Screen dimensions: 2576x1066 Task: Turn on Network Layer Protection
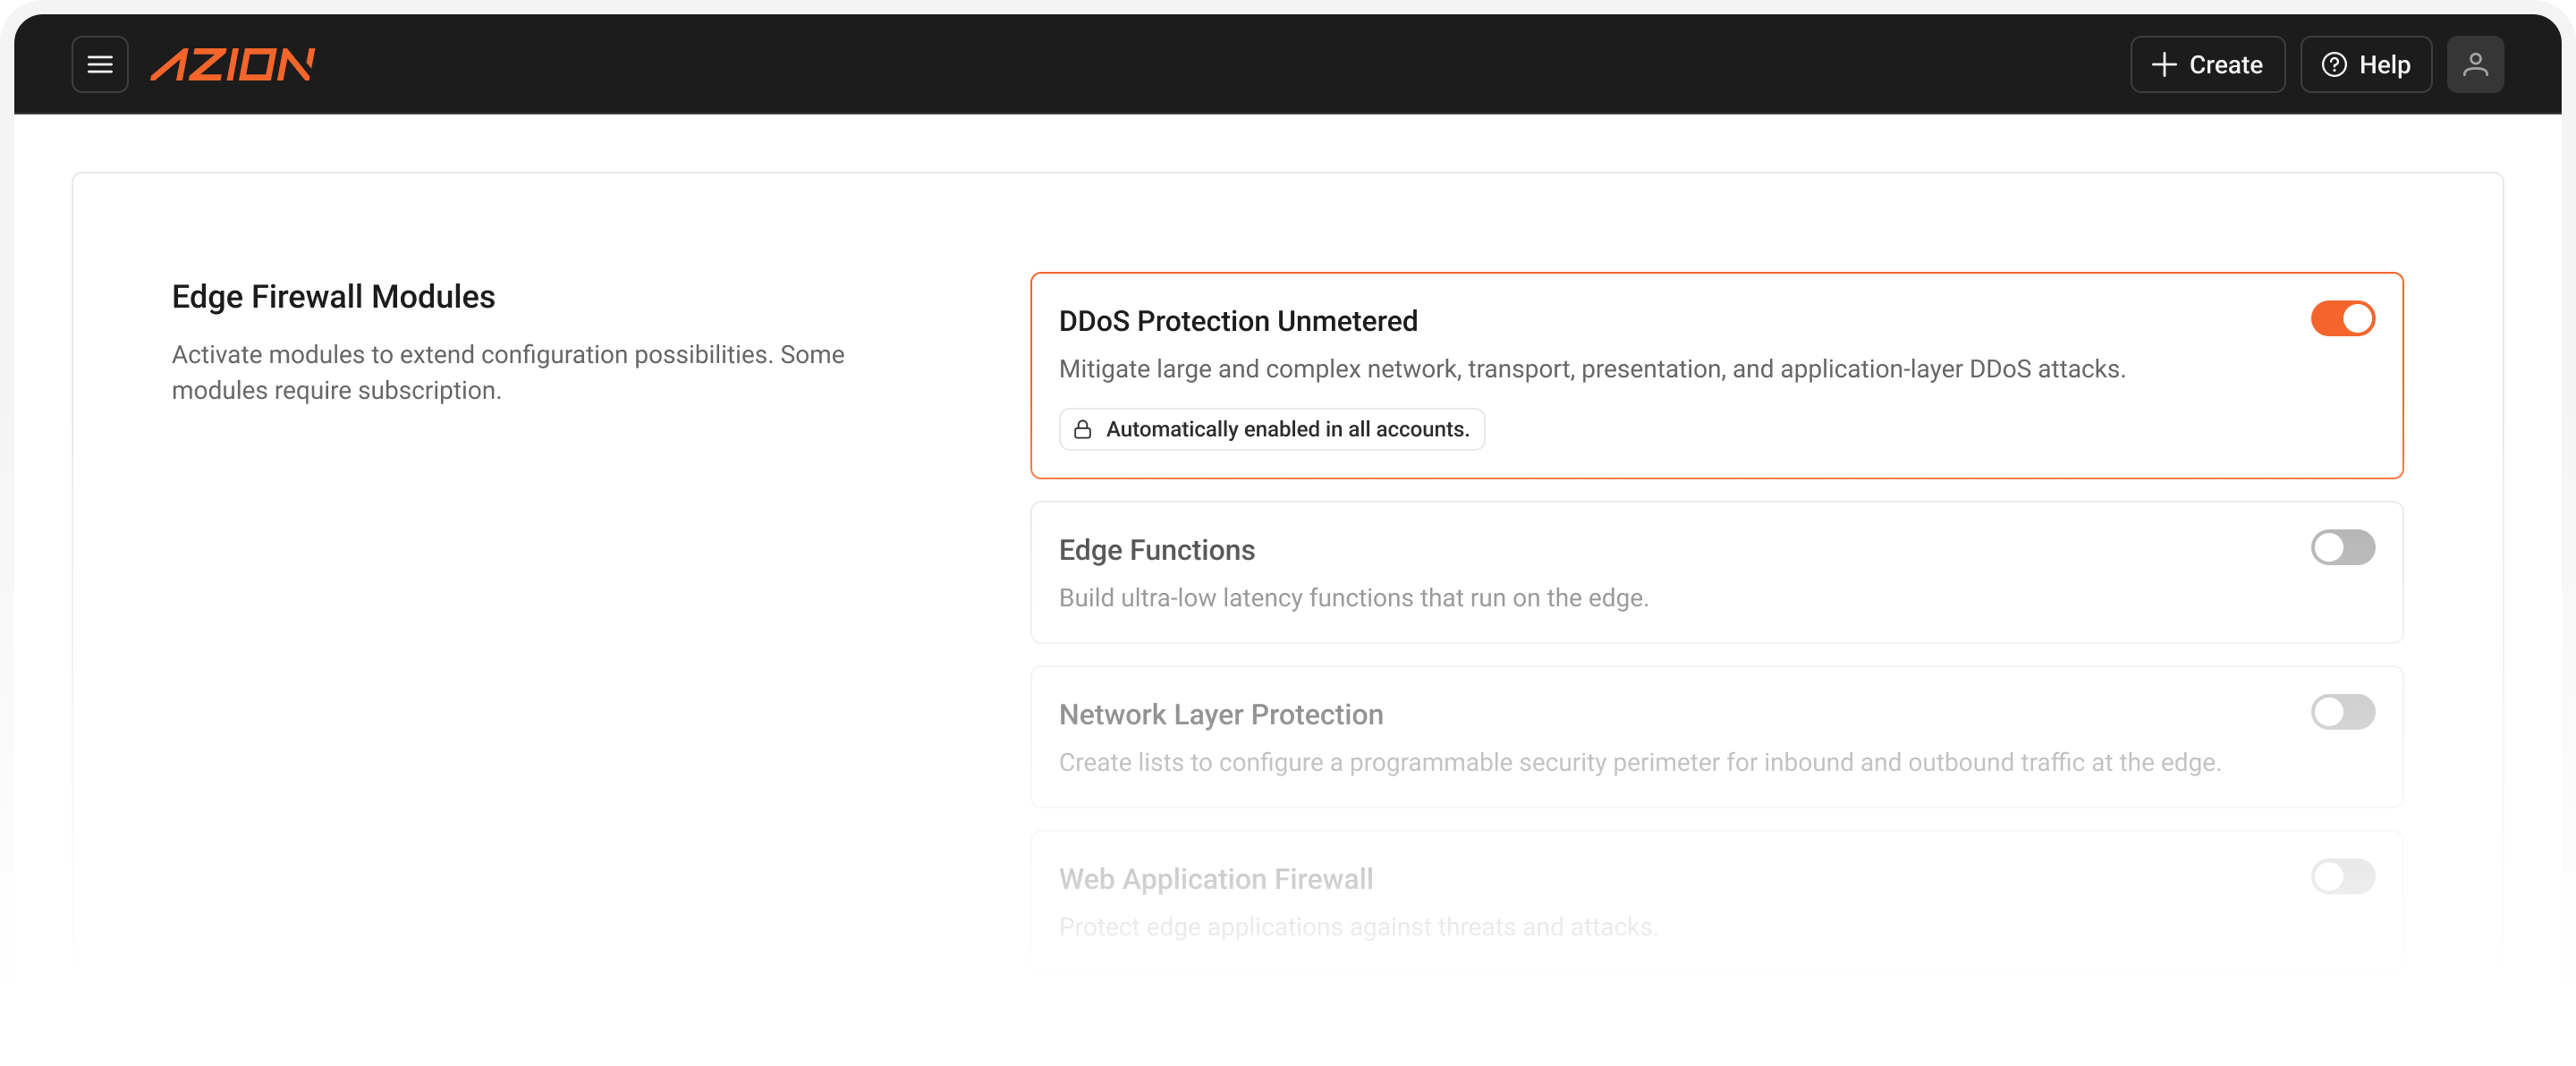tap(2342, 713)
